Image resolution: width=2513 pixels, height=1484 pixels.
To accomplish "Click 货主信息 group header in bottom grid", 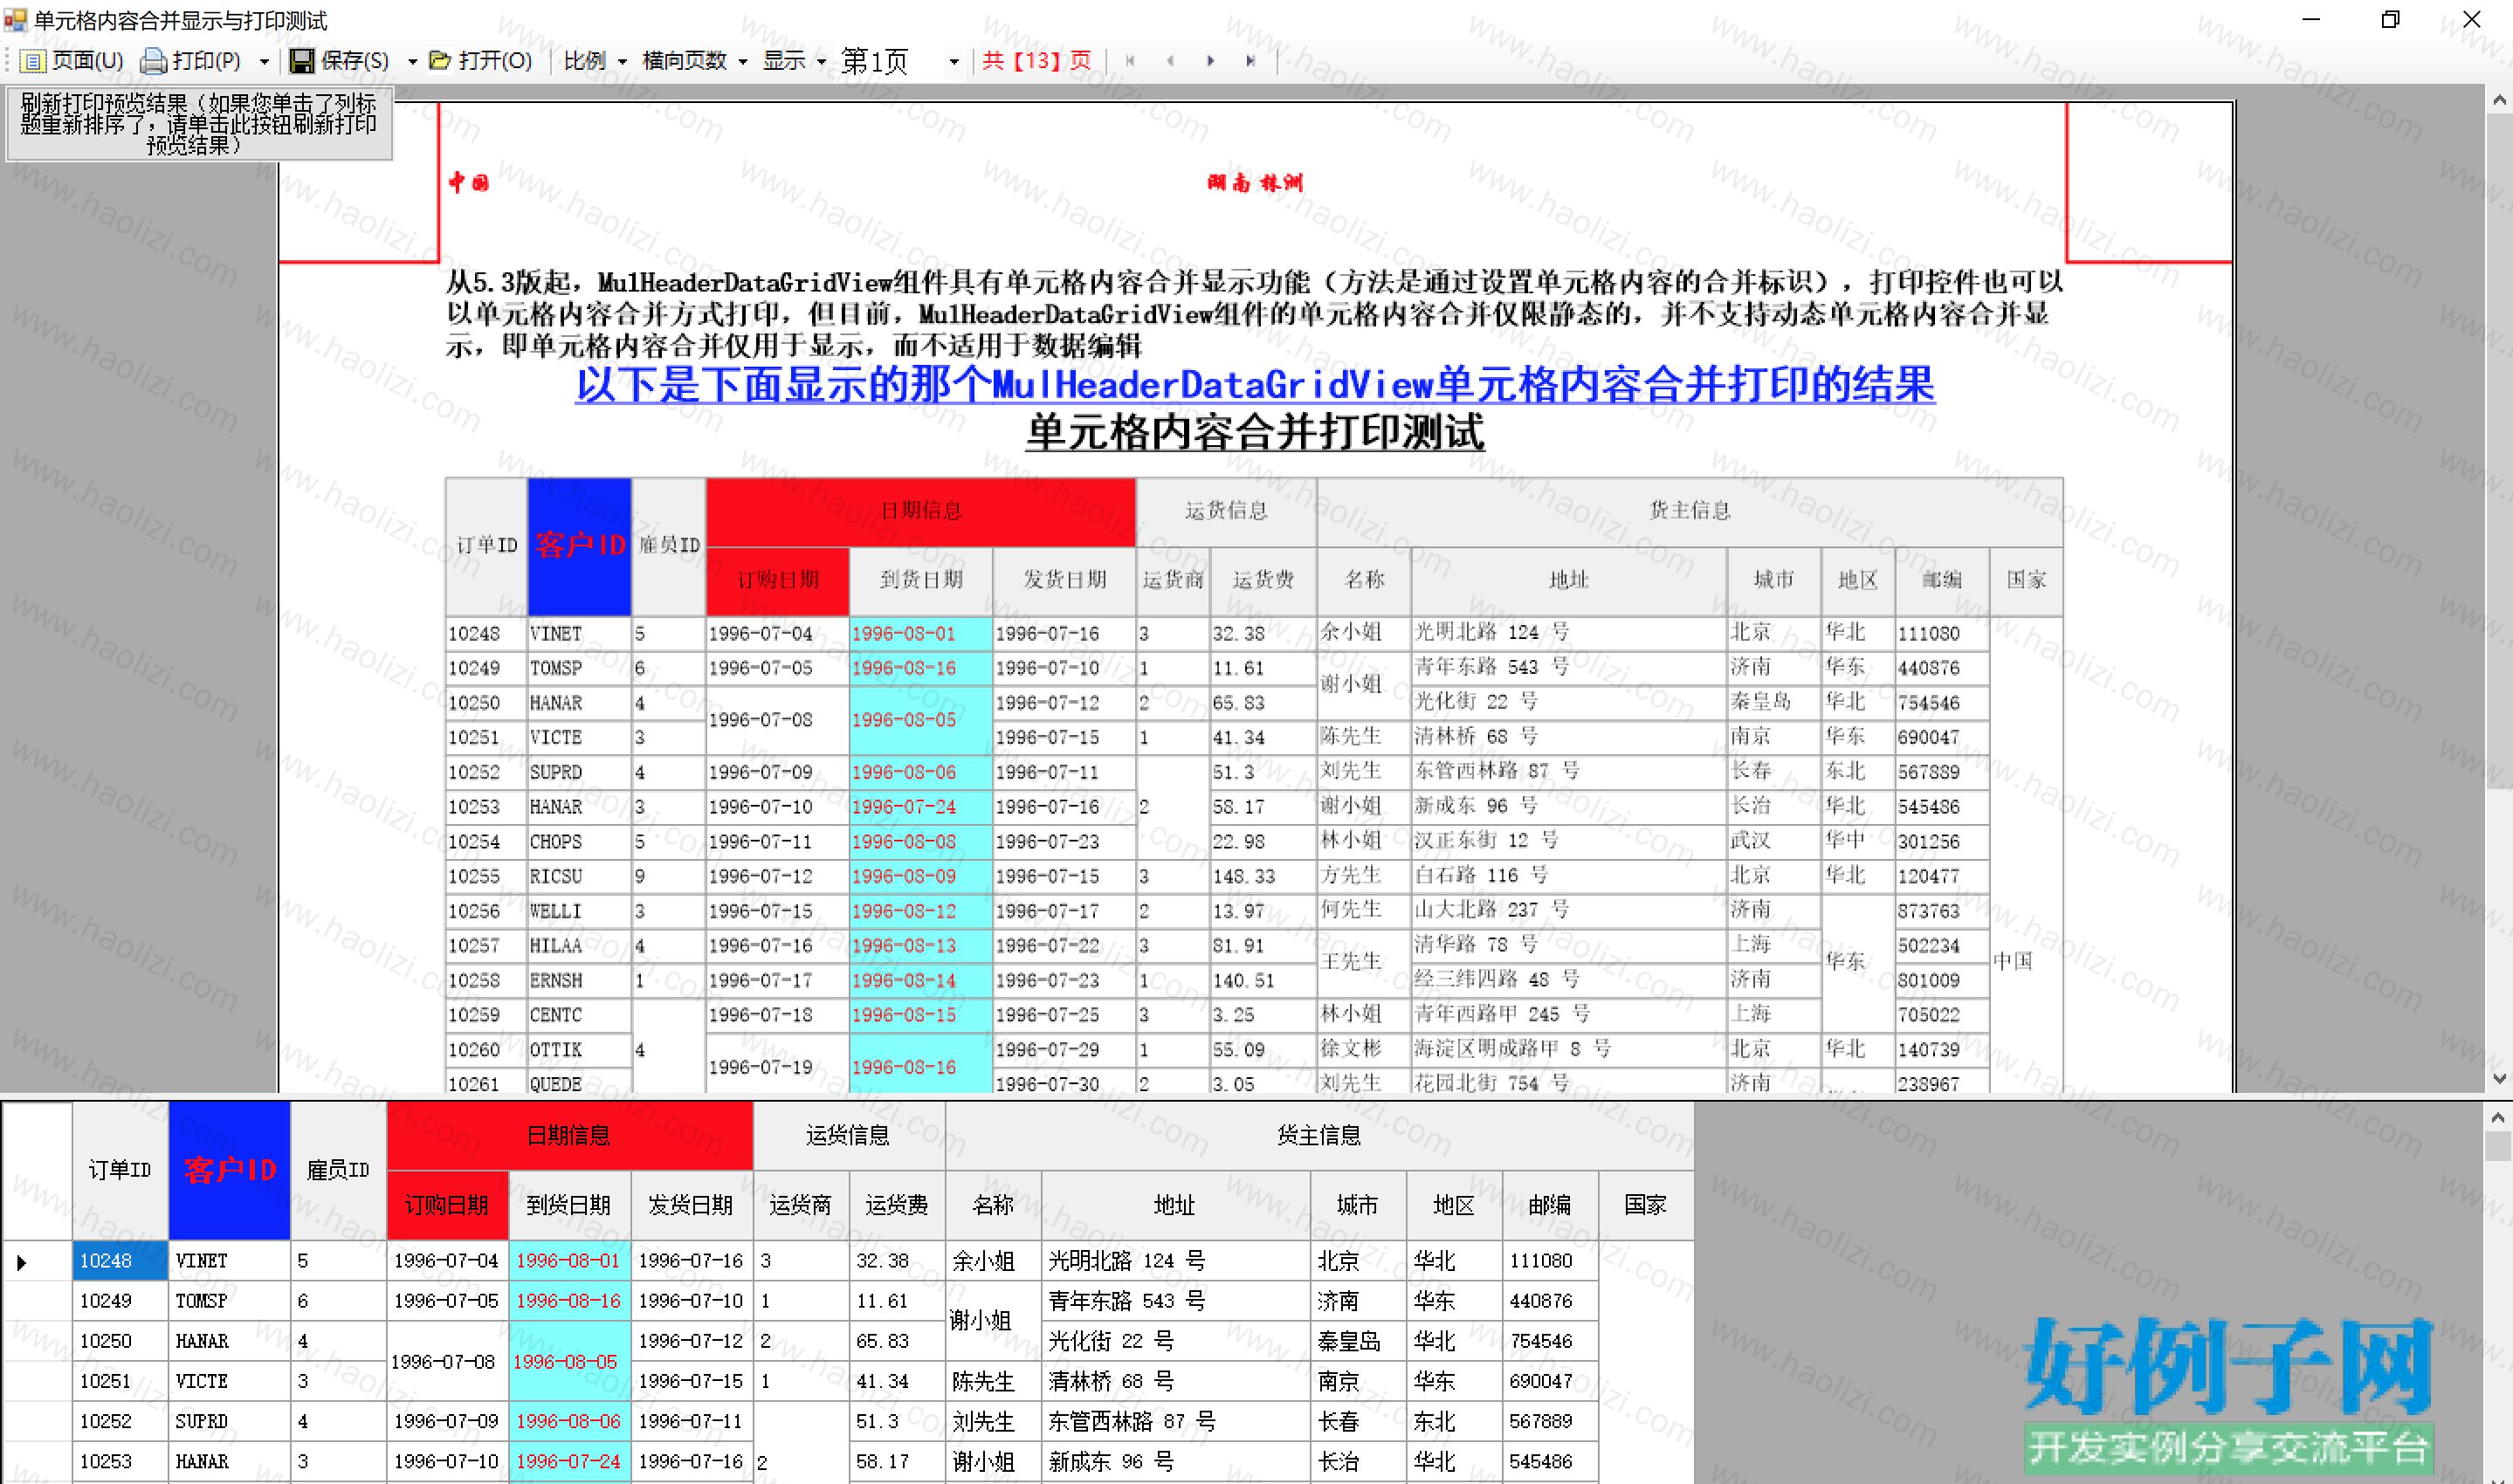I will pyautogui.click(x=1320, y=1135).
